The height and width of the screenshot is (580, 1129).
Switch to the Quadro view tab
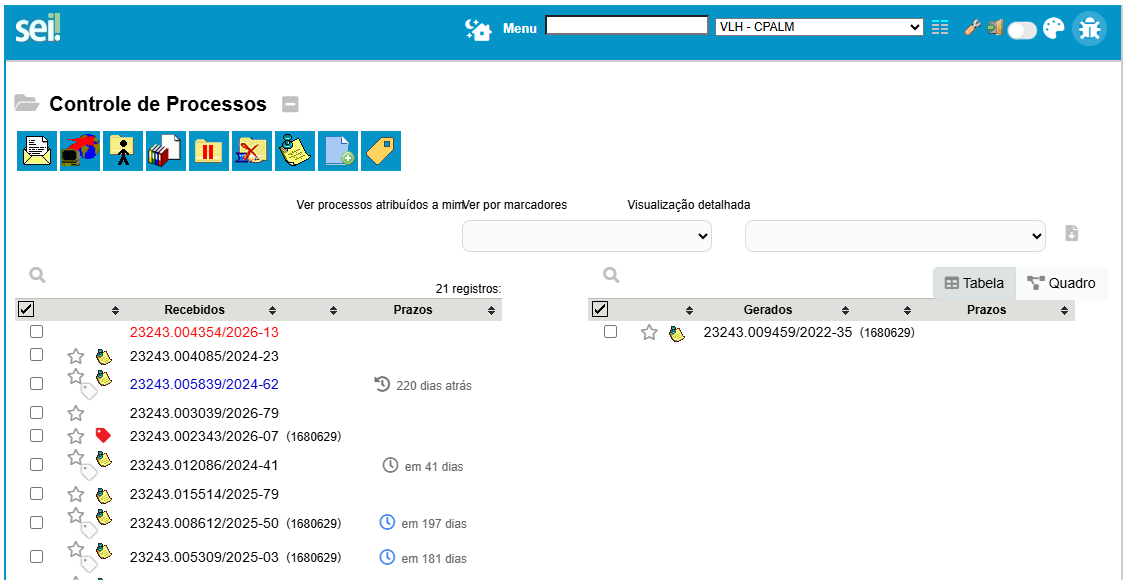coord(1061,283)
